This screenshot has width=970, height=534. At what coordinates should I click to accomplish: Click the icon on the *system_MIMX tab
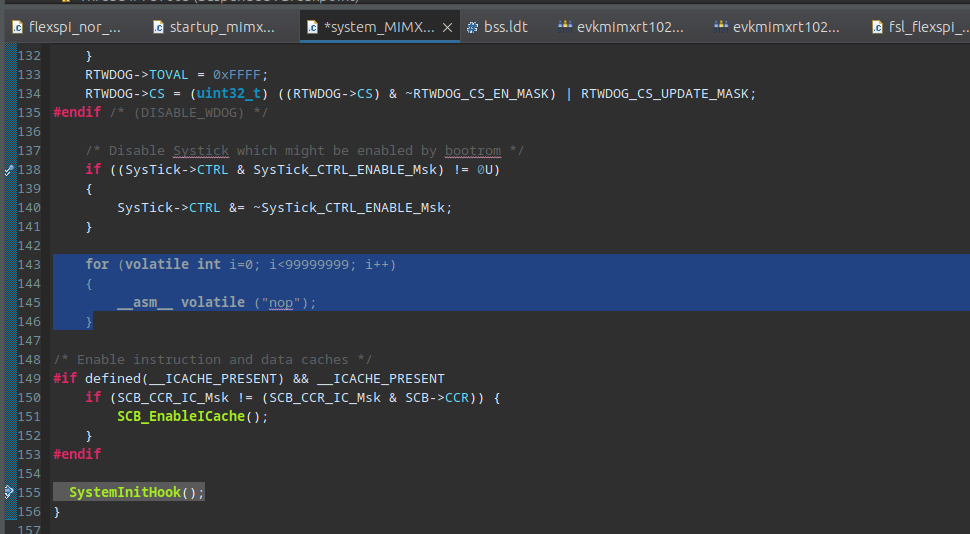(x=313, y=28)
